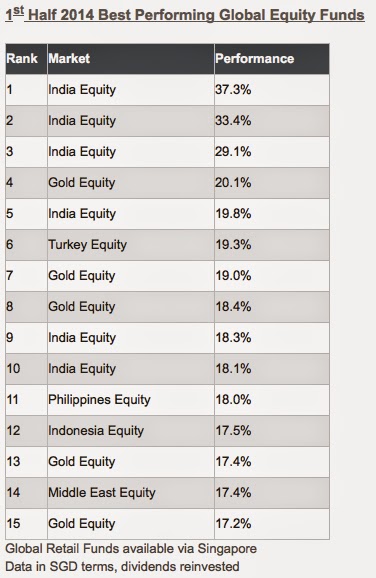
Task: Select the Turkey Equity market cell
Action: [130, 245]
